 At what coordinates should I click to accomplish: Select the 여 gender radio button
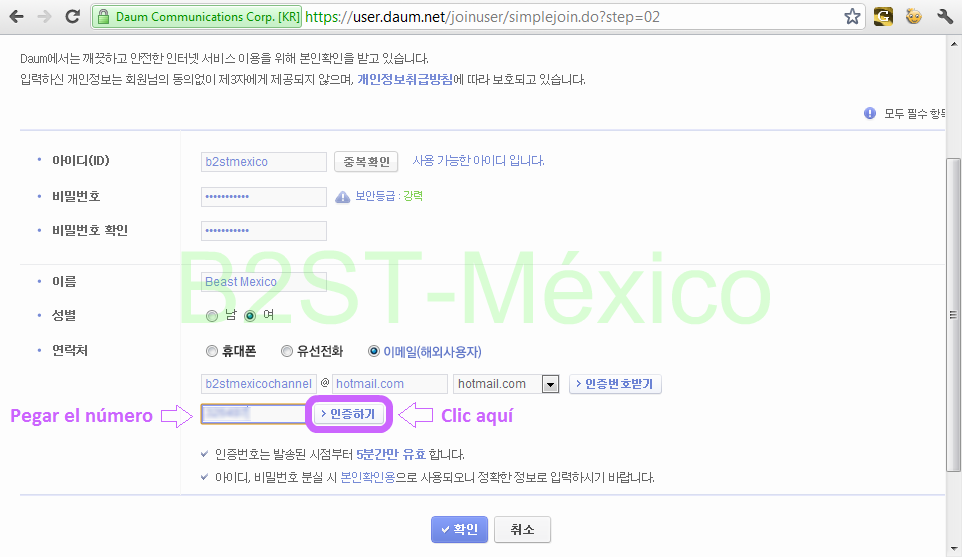(x=250, y=316)
